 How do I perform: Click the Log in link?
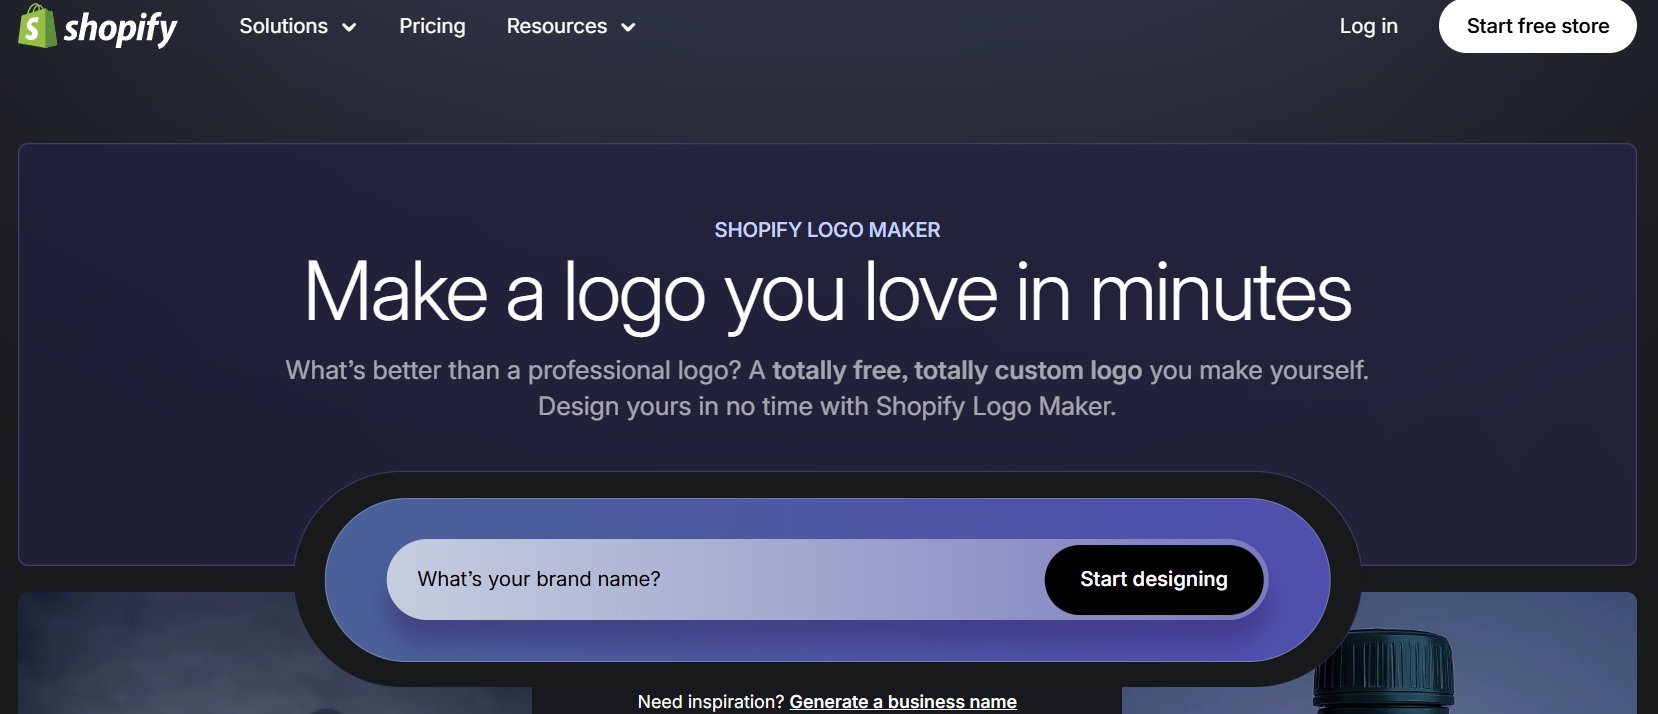point(1368,26)
